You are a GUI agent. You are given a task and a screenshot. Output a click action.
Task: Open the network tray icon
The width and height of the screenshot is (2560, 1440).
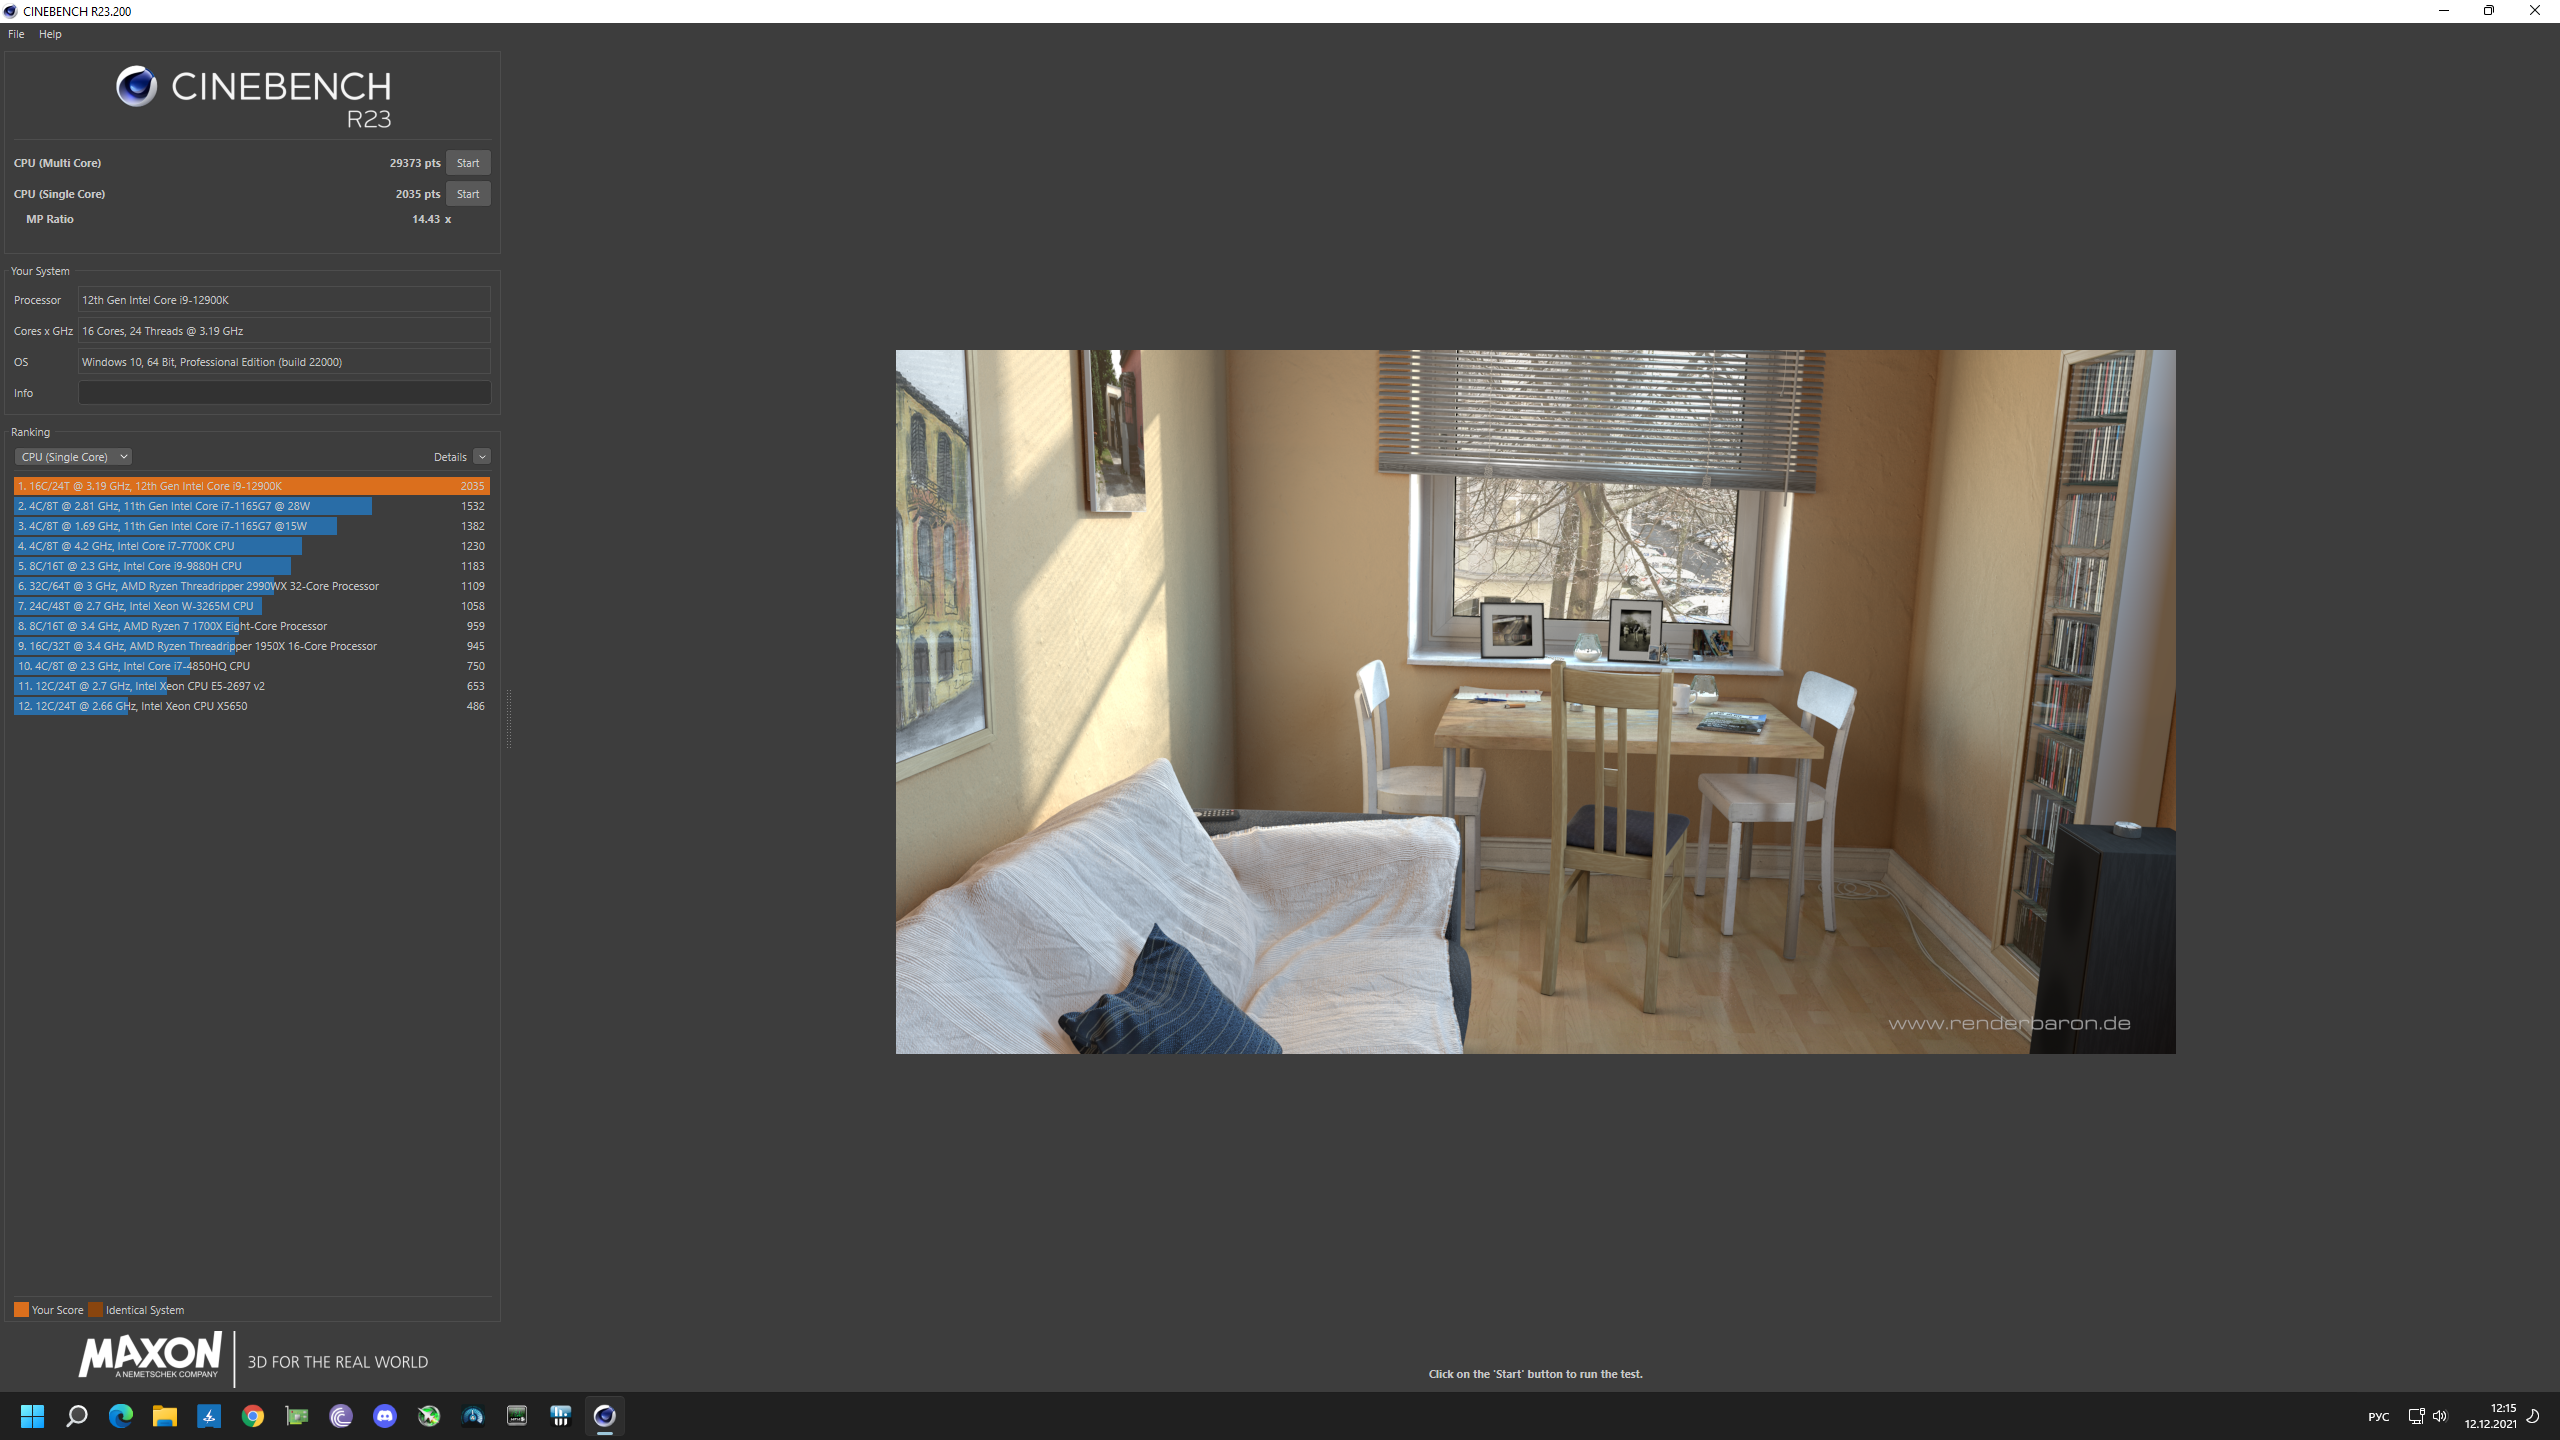pos(2415,1416)
